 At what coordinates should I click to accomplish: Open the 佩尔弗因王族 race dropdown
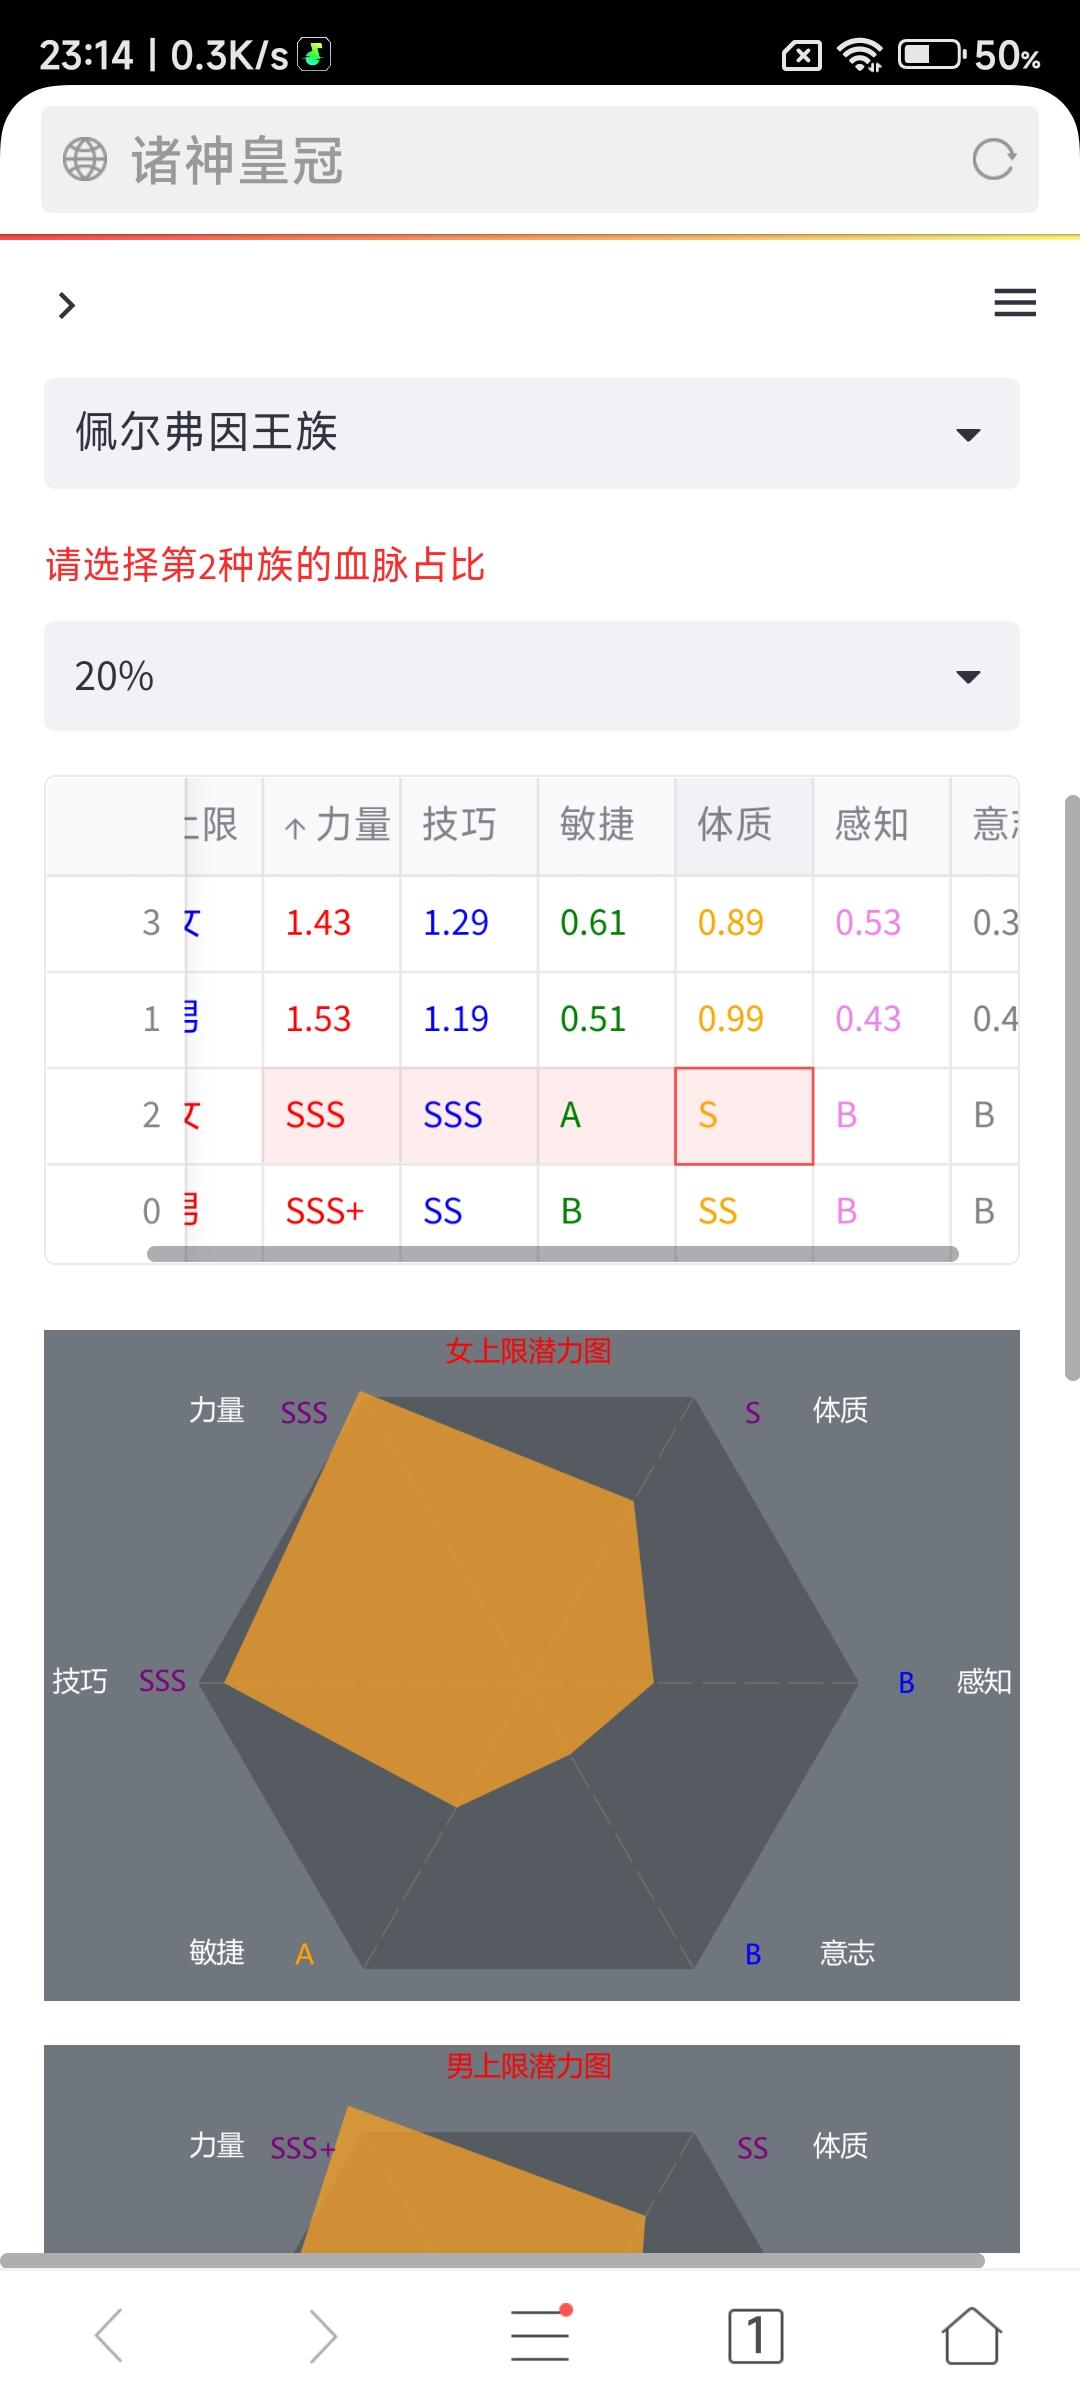pos(532,433)
